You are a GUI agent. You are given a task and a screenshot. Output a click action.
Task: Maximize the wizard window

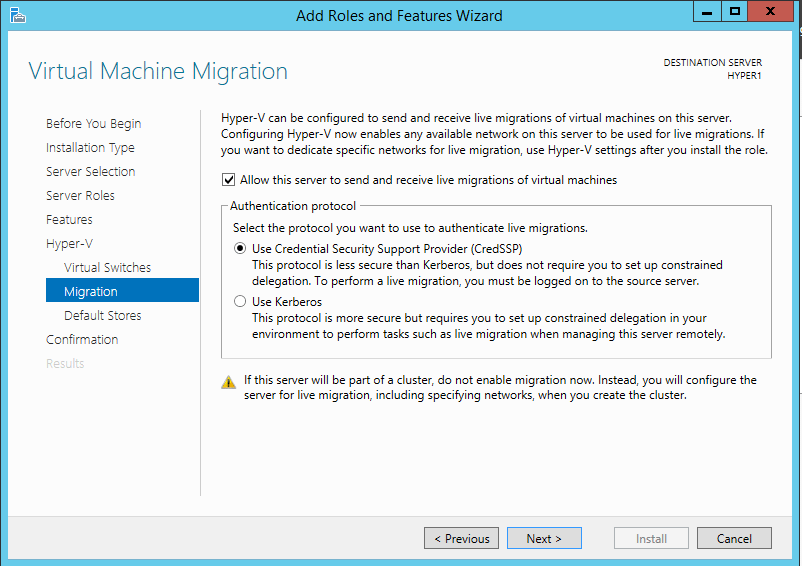[735, 12]
